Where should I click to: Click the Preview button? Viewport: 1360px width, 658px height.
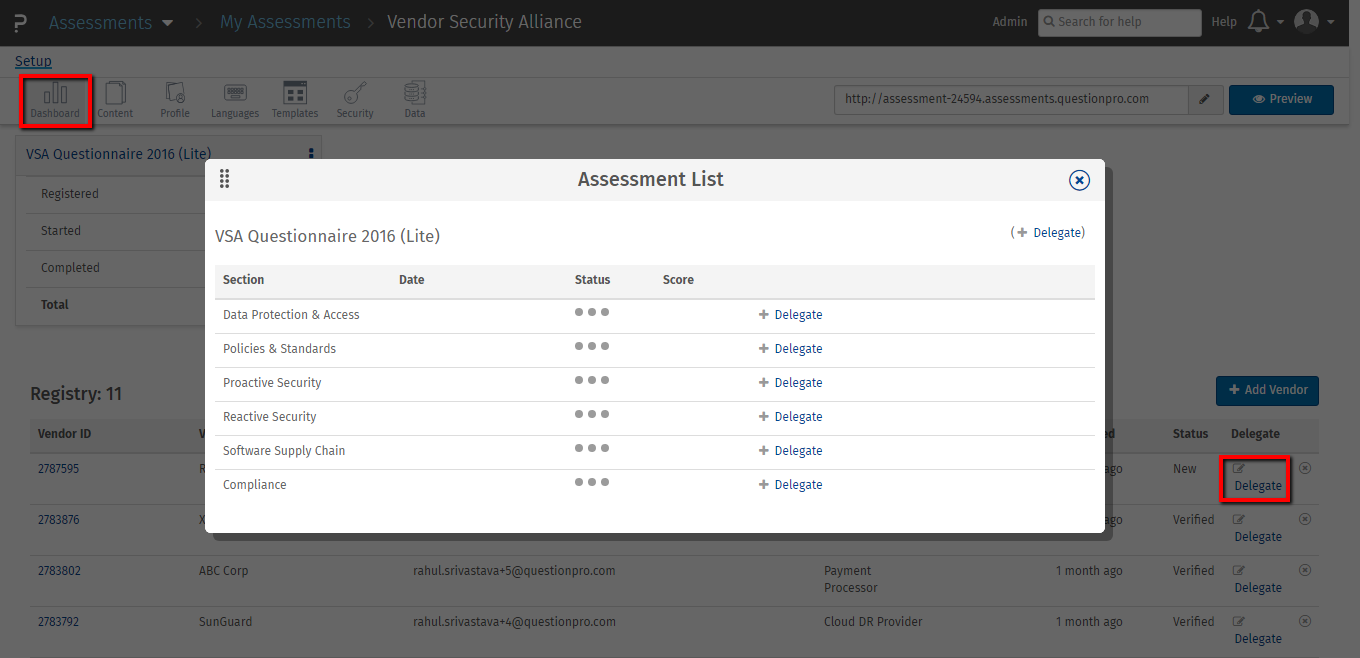tap(1281, 99)
